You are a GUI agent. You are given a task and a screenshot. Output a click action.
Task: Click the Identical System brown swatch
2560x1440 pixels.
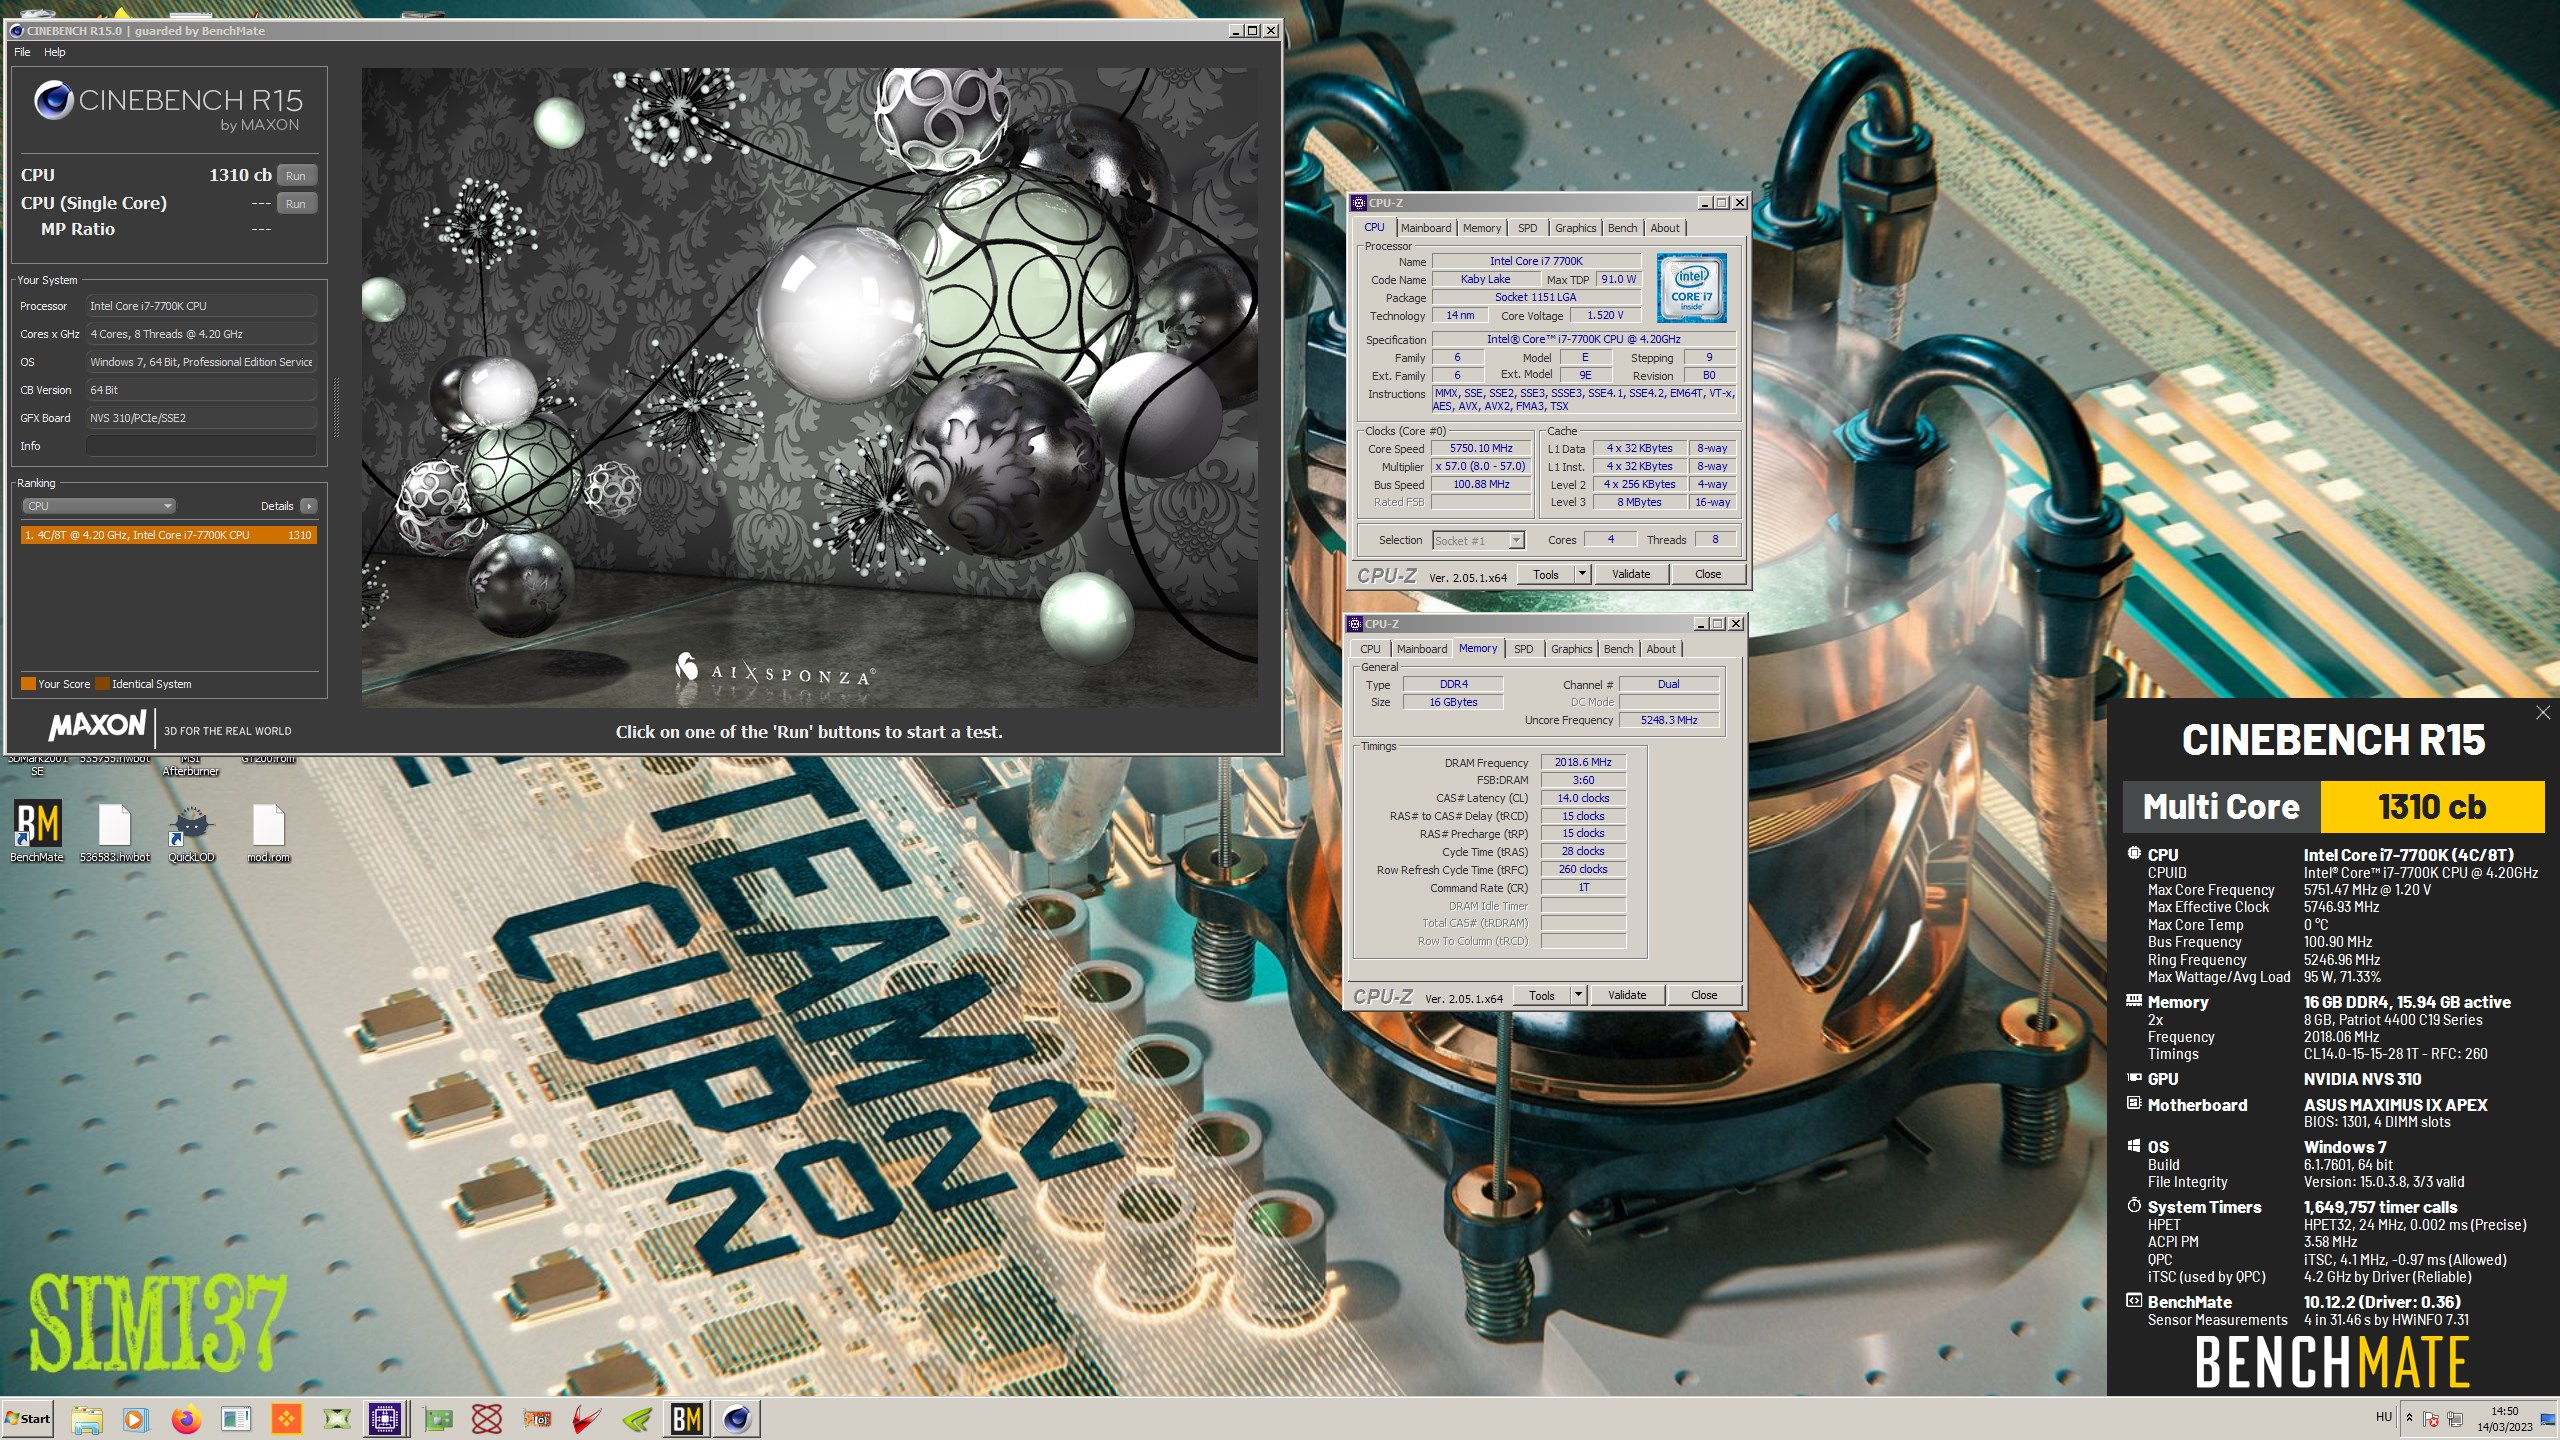tap(102, 684)
